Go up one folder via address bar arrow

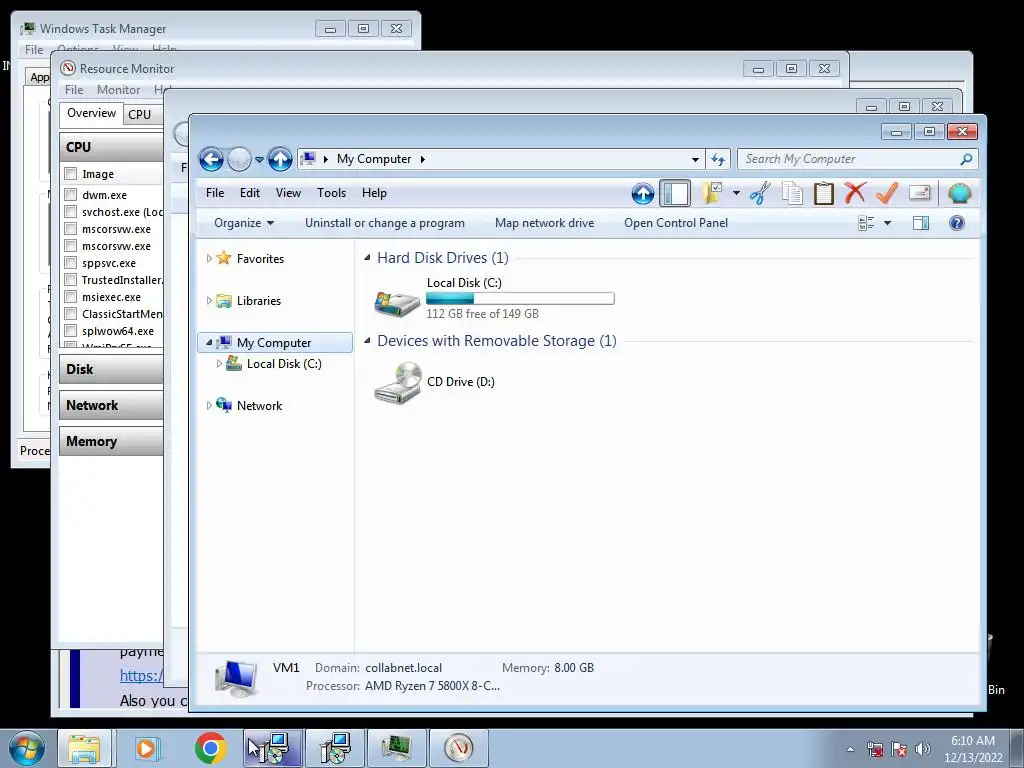tap(280, 159)
